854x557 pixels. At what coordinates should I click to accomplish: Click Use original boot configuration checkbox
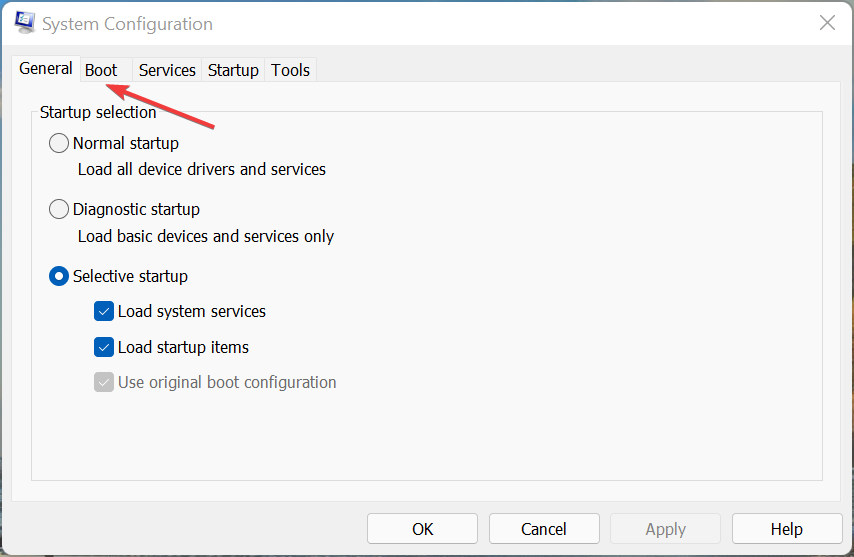point(104,382)
